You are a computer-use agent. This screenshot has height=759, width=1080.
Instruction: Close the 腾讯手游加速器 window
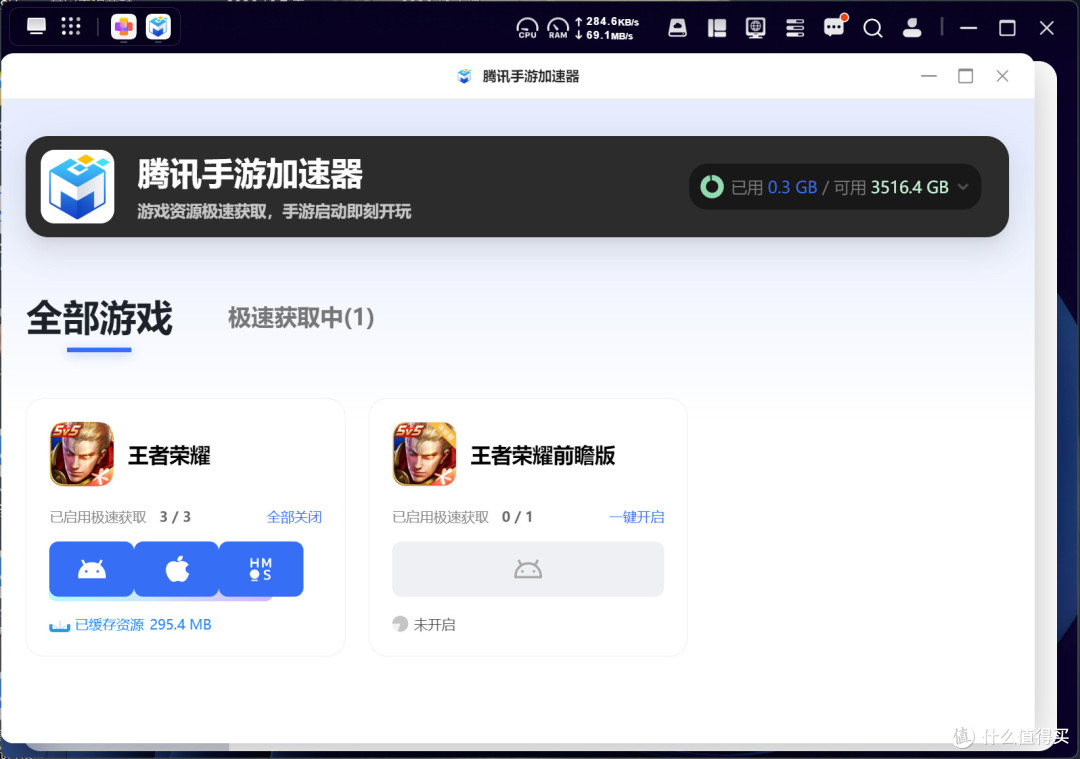1002,76
